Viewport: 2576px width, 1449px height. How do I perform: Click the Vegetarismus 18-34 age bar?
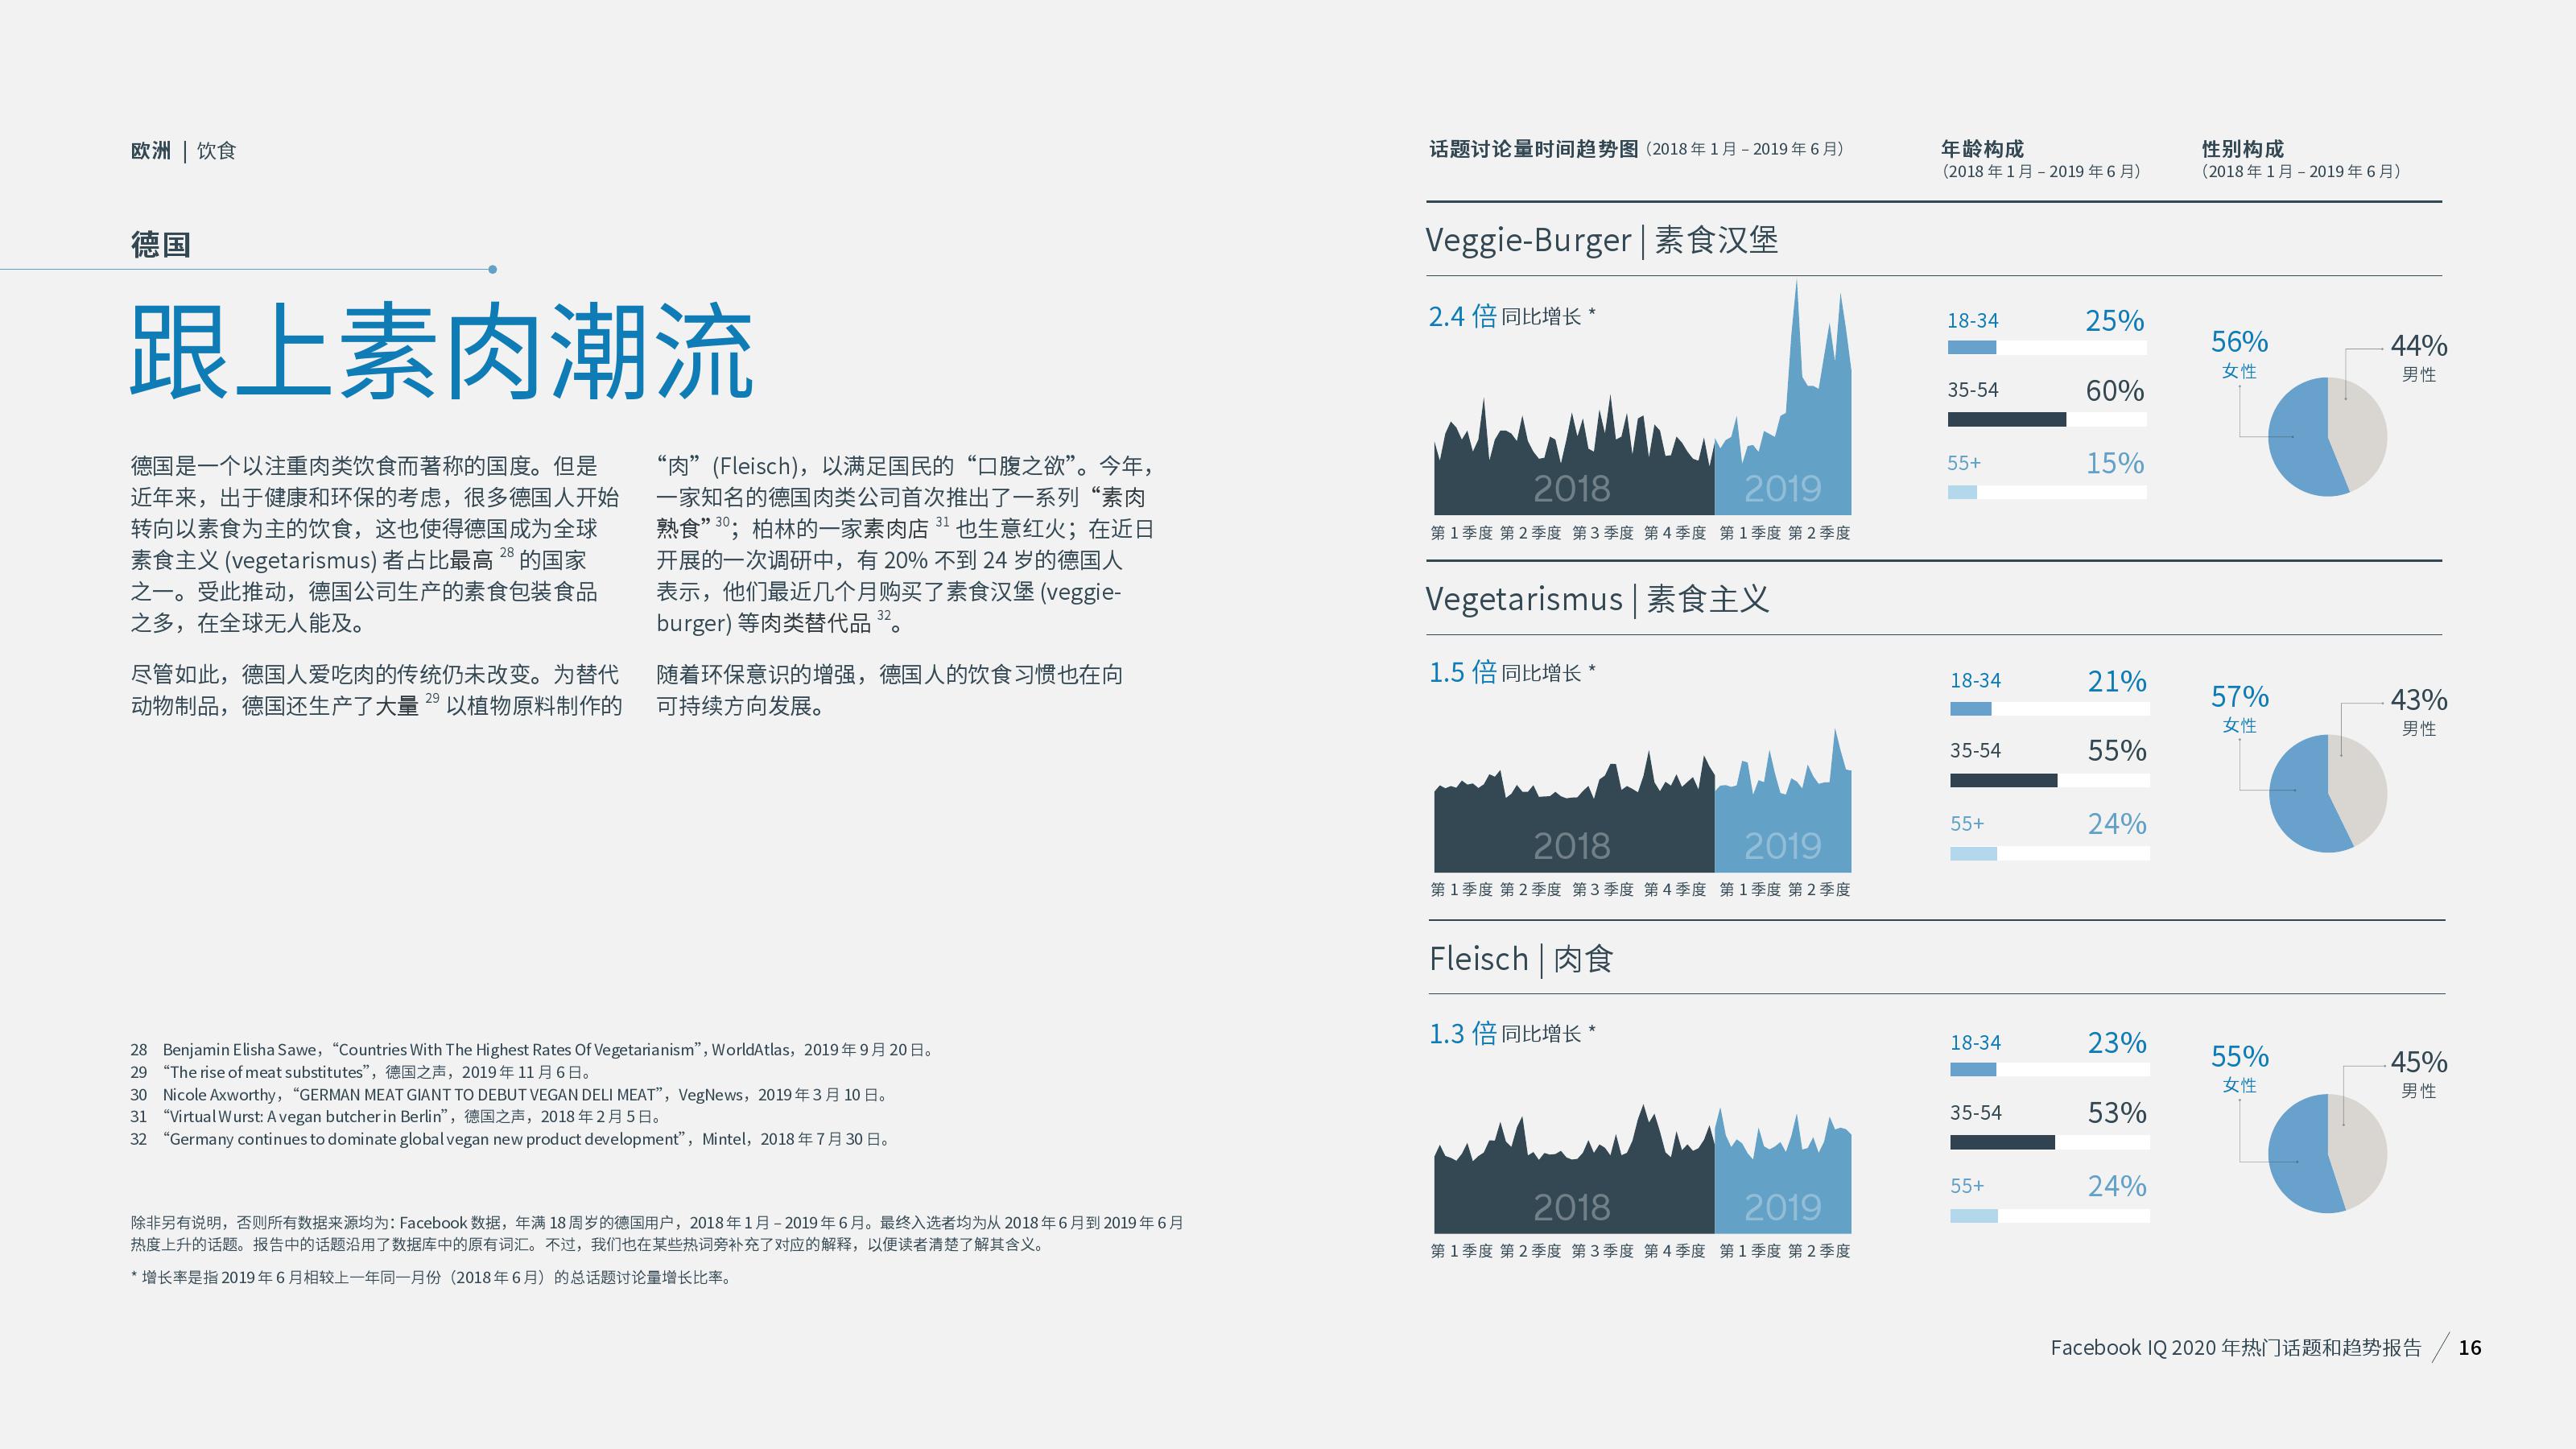1971,709
